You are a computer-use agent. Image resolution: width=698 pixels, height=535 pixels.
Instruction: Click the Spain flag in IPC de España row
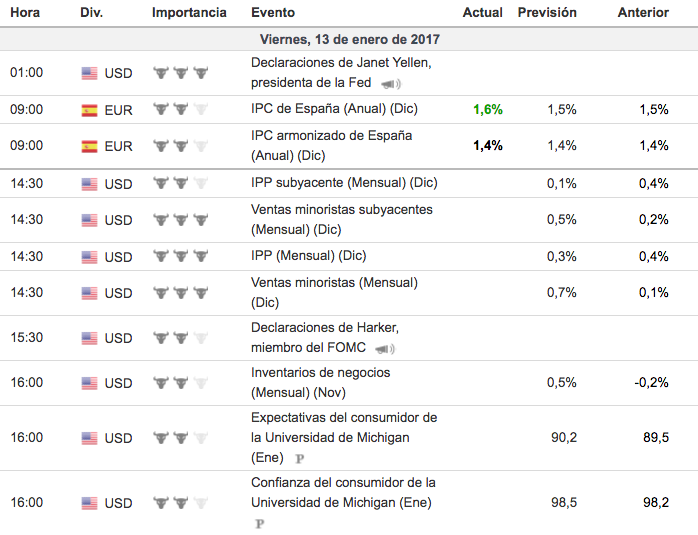point(89,110)
